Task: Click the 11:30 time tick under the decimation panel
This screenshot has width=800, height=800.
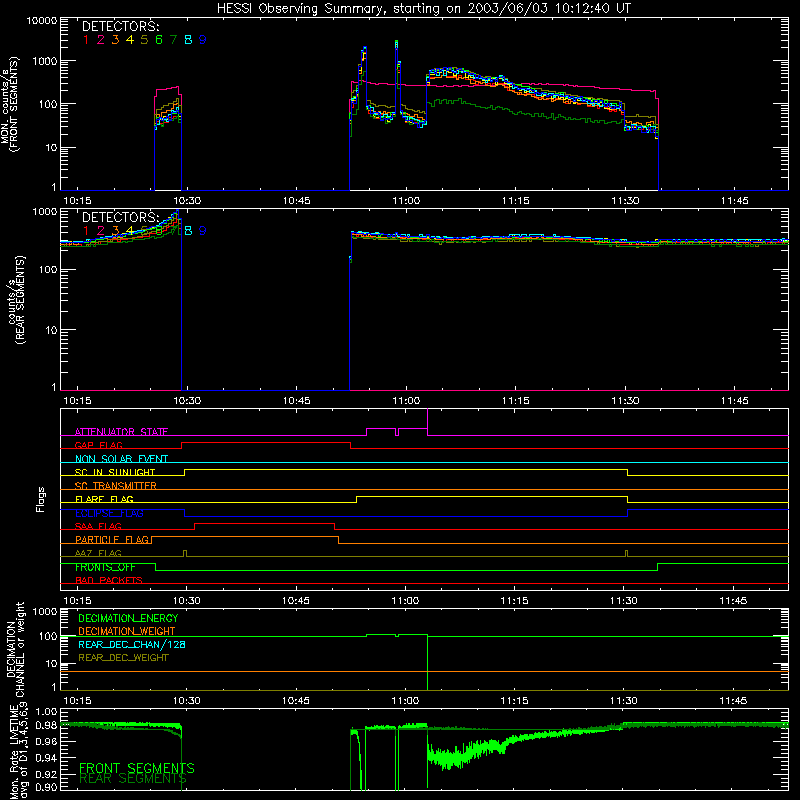Action: [x=623, y=701]
